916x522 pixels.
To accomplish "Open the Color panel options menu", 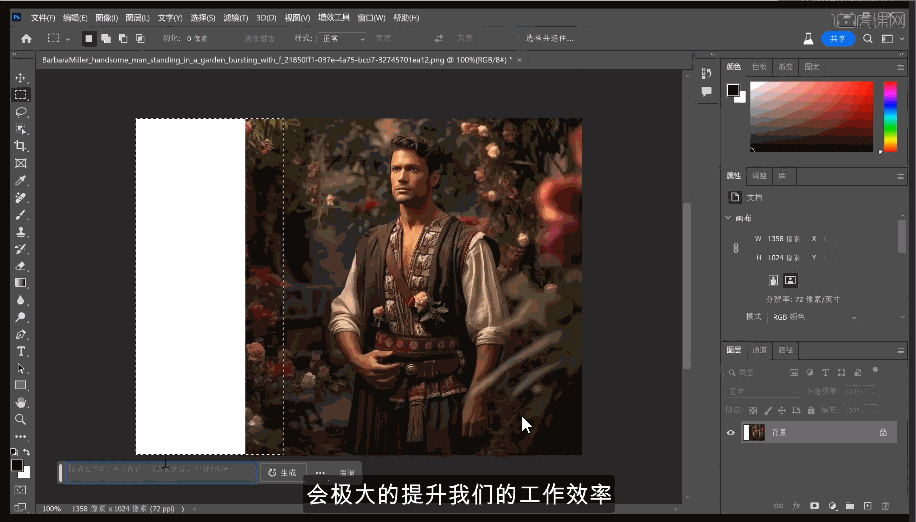I will (900, 67).
